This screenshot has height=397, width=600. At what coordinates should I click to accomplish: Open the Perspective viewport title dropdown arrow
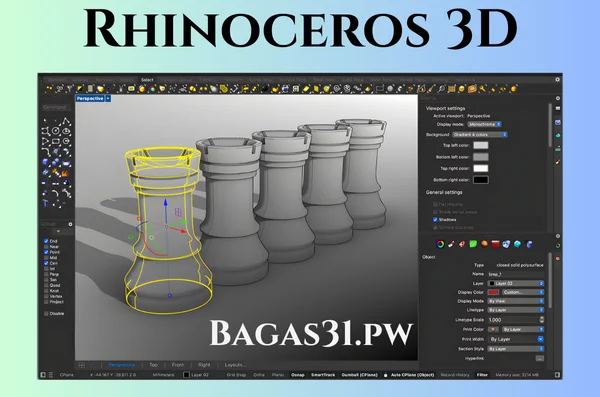108,99
